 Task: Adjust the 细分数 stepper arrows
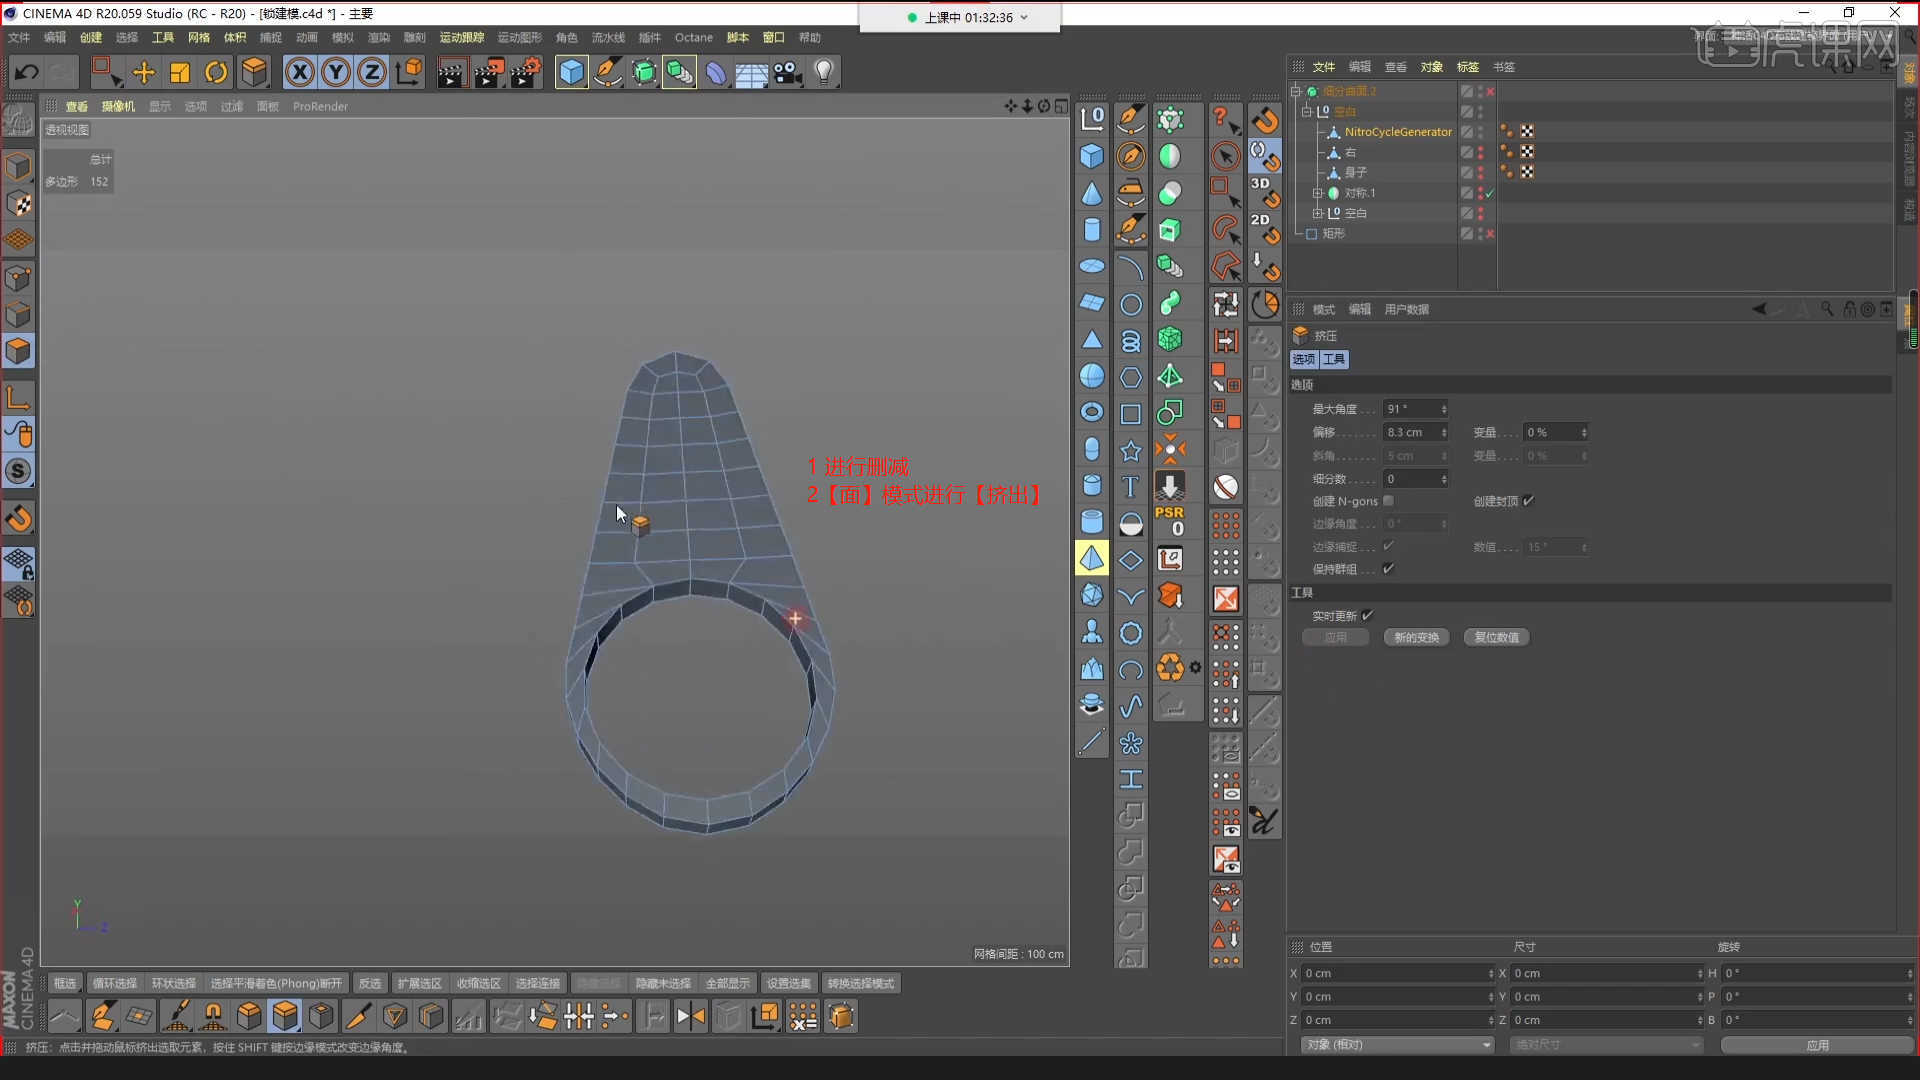click(x=1444, y=479)
